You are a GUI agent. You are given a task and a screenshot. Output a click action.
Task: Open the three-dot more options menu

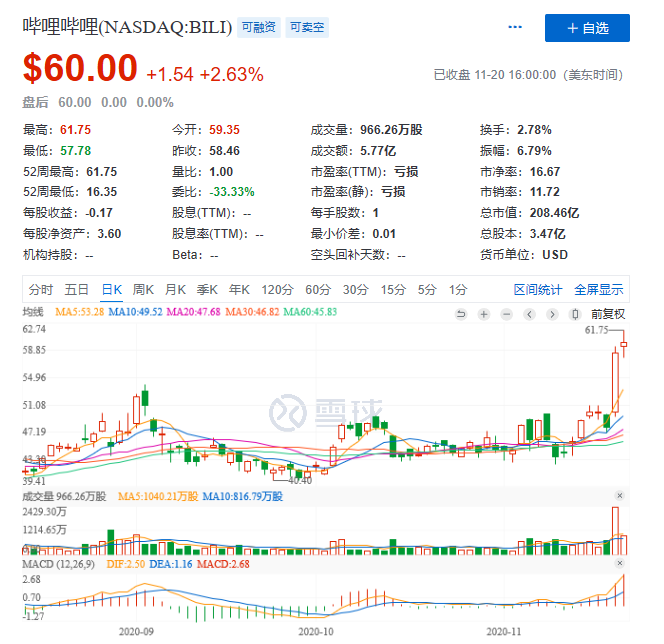pos(515,28)
